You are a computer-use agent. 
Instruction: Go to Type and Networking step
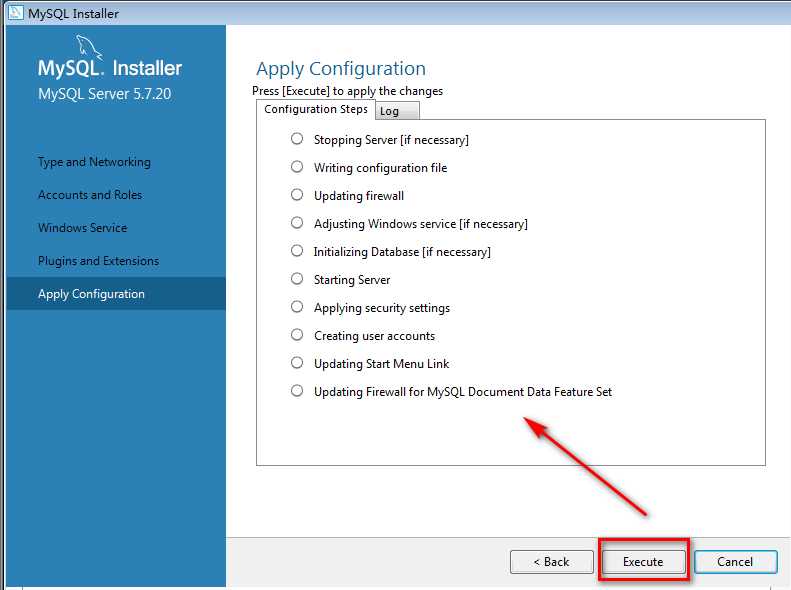[94, 162]
